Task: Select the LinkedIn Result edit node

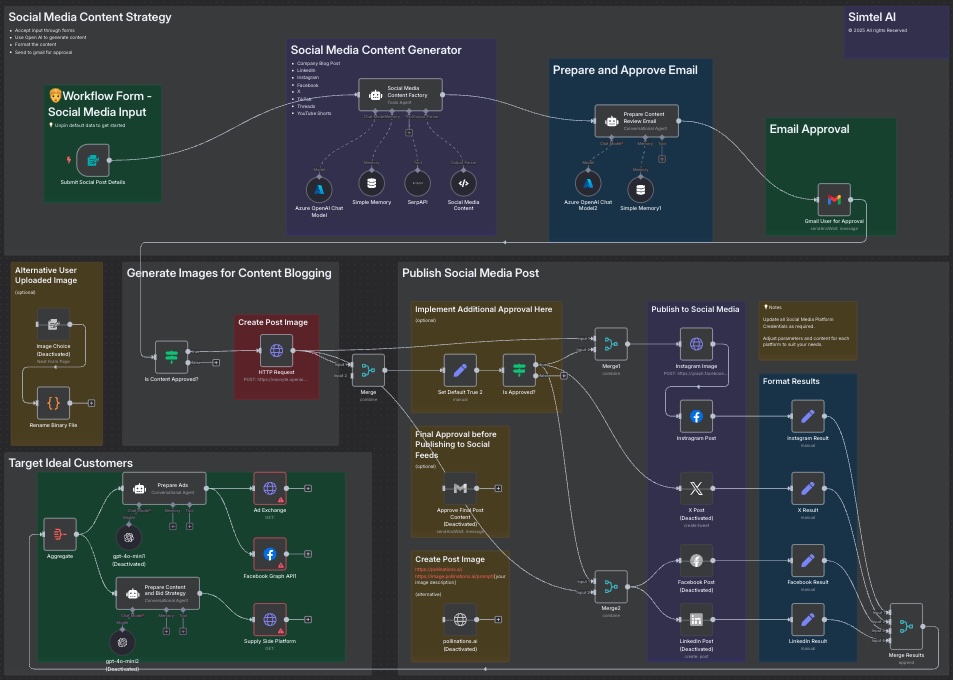Action: click(x=808, y=619)
